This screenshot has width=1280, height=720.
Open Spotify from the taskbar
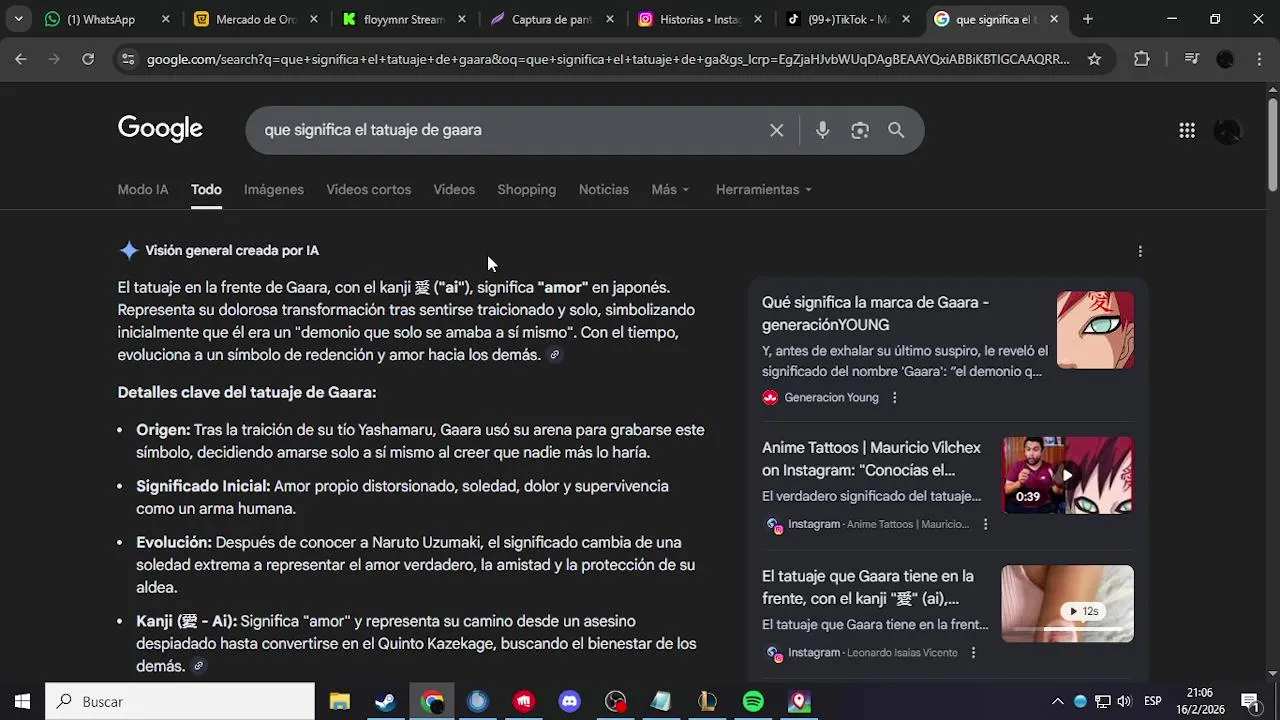click(x=754, y=702)
